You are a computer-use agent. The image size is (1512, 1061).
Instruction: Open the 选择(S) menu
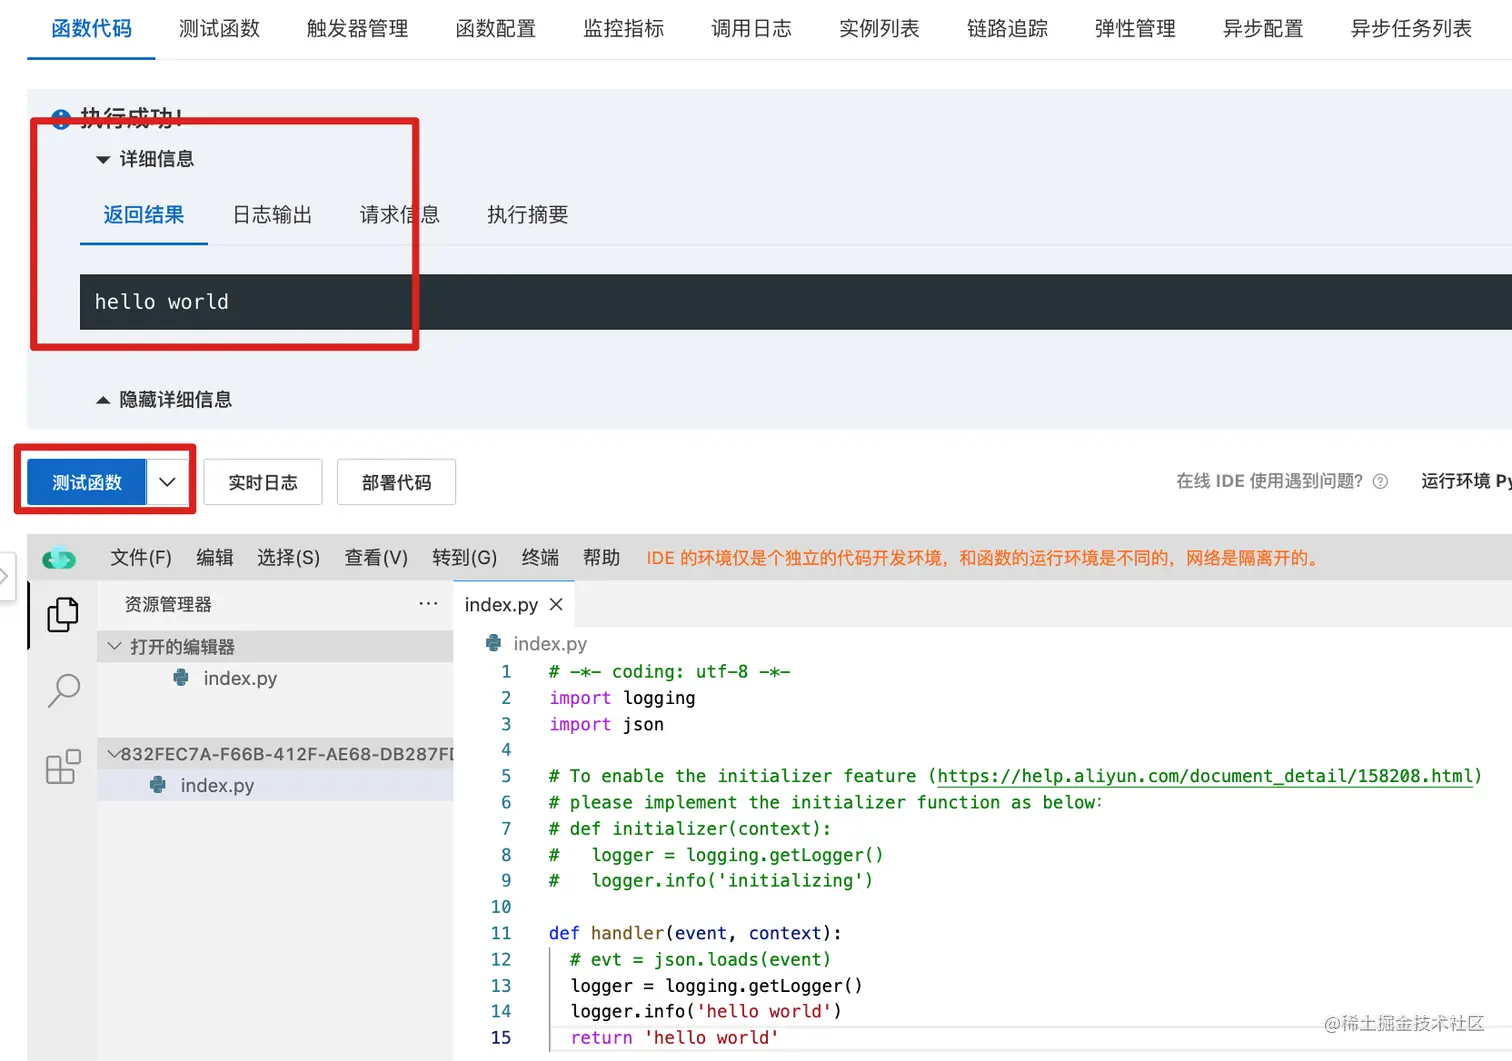288,557
